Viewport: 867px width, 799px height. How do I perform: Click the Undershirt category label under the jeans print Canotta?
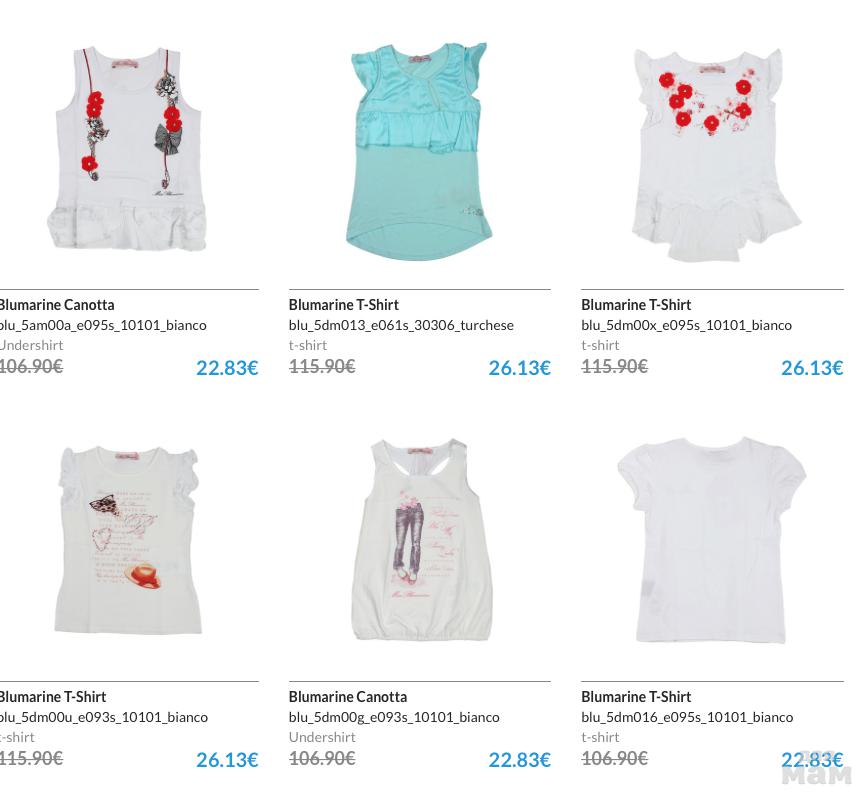(322, 737)
